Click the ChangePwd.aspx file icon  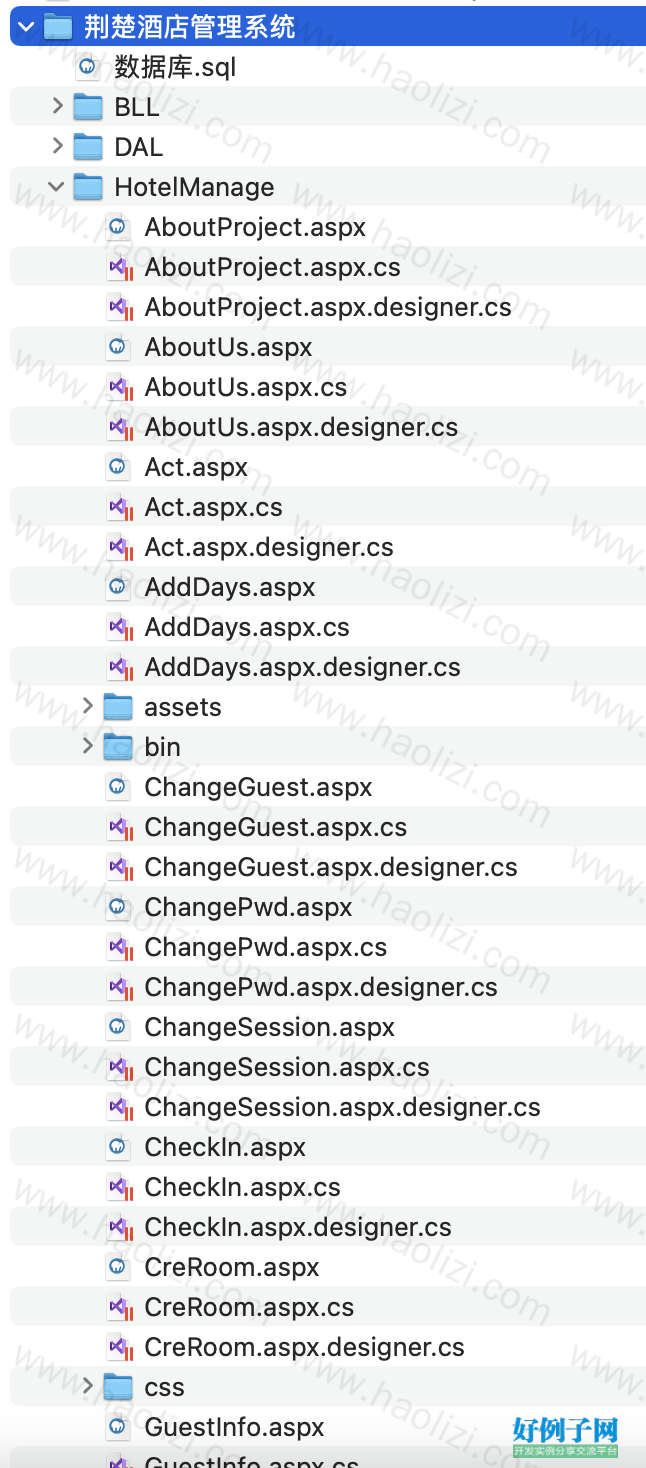(118, 907)
